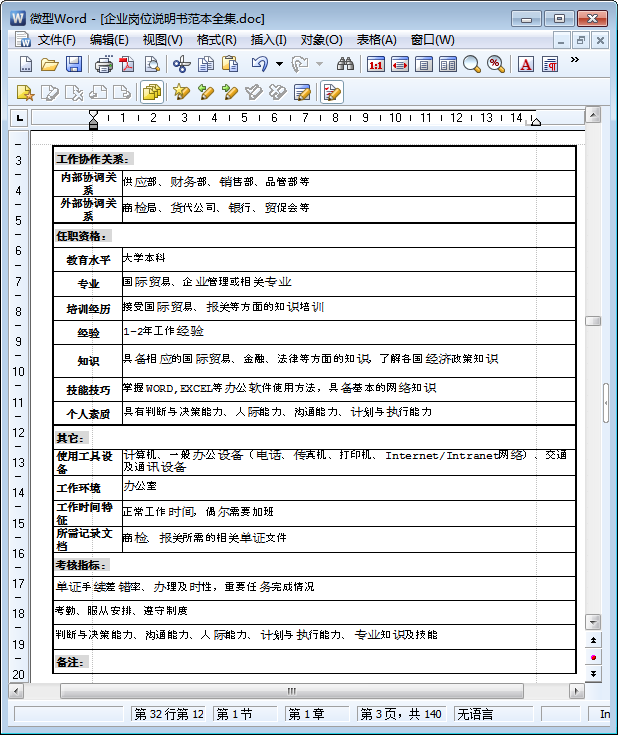This screenshot has height=735, width=618.
Task: Click page indicator 第3页，共140
Action: (x=401, y=714)
